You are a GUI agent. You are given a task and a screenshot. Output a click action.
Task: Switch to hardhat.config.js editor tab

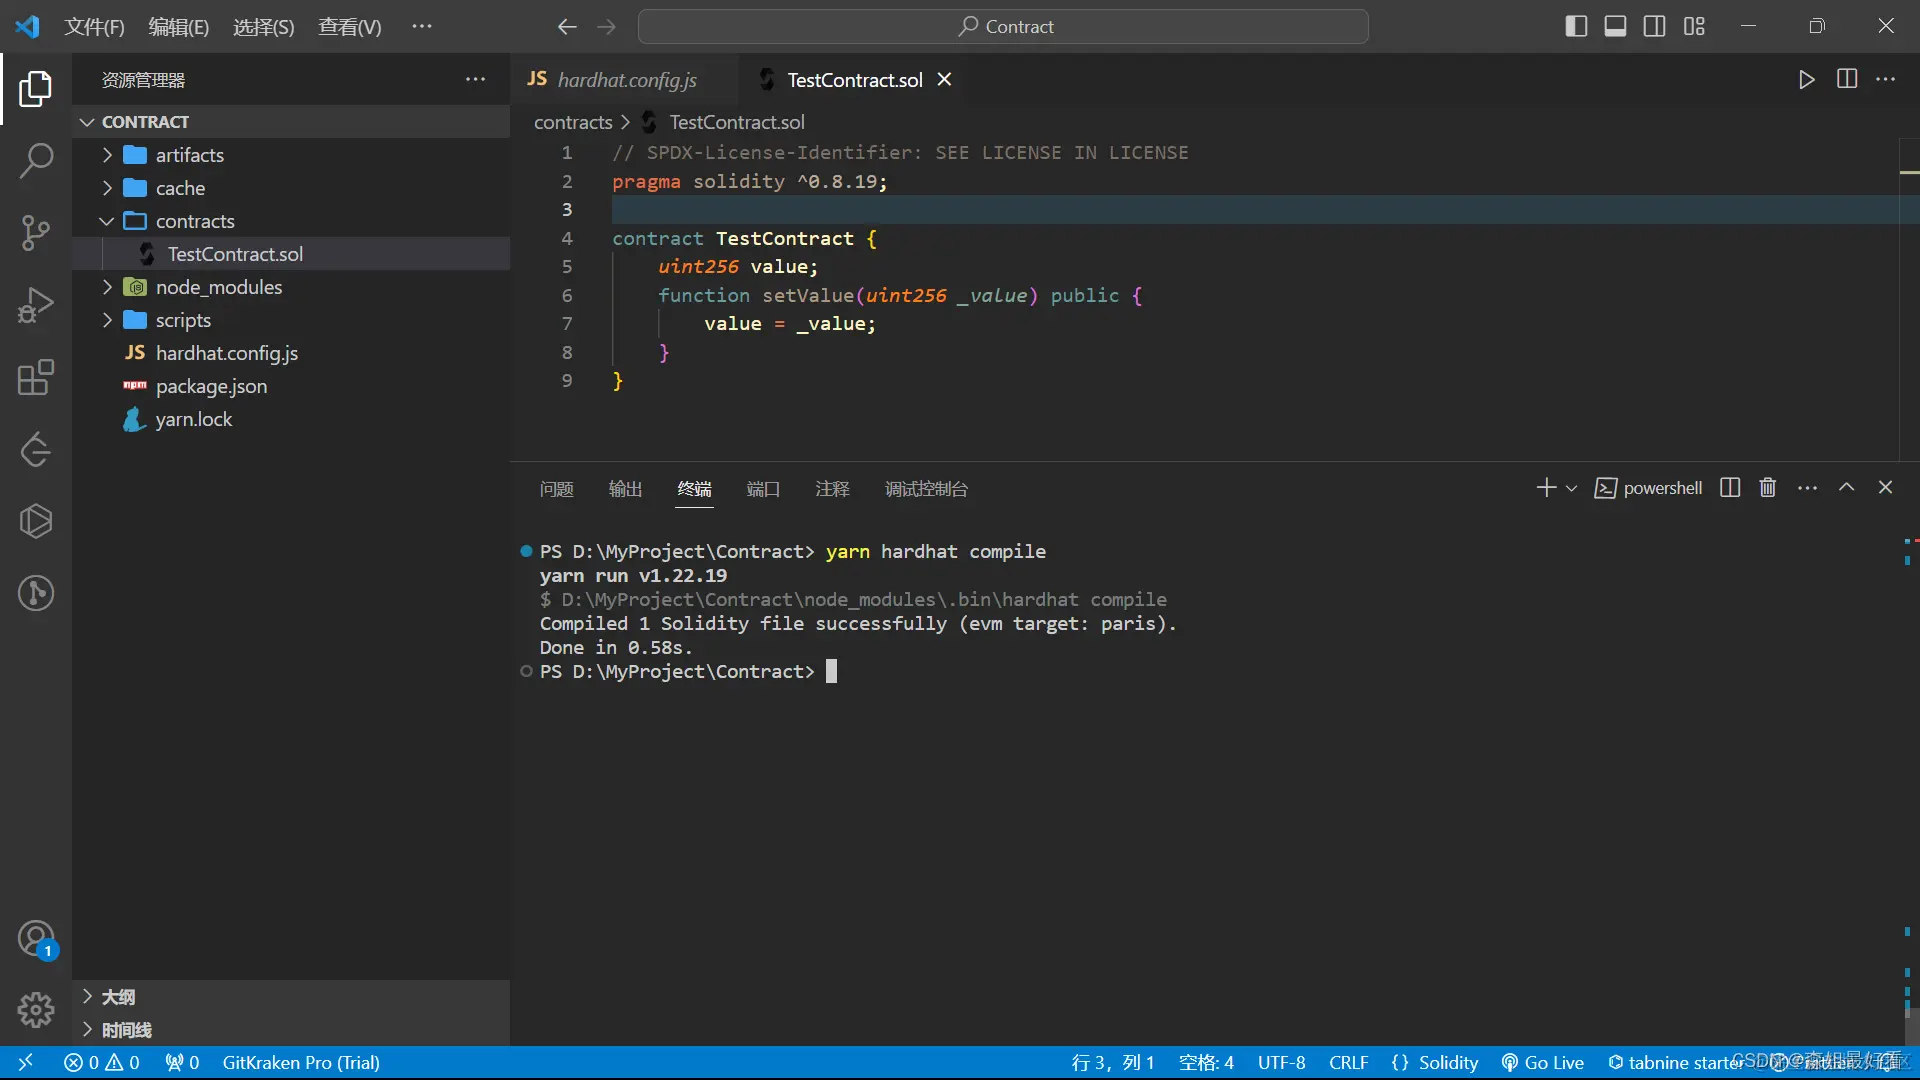tap(626, 80)
